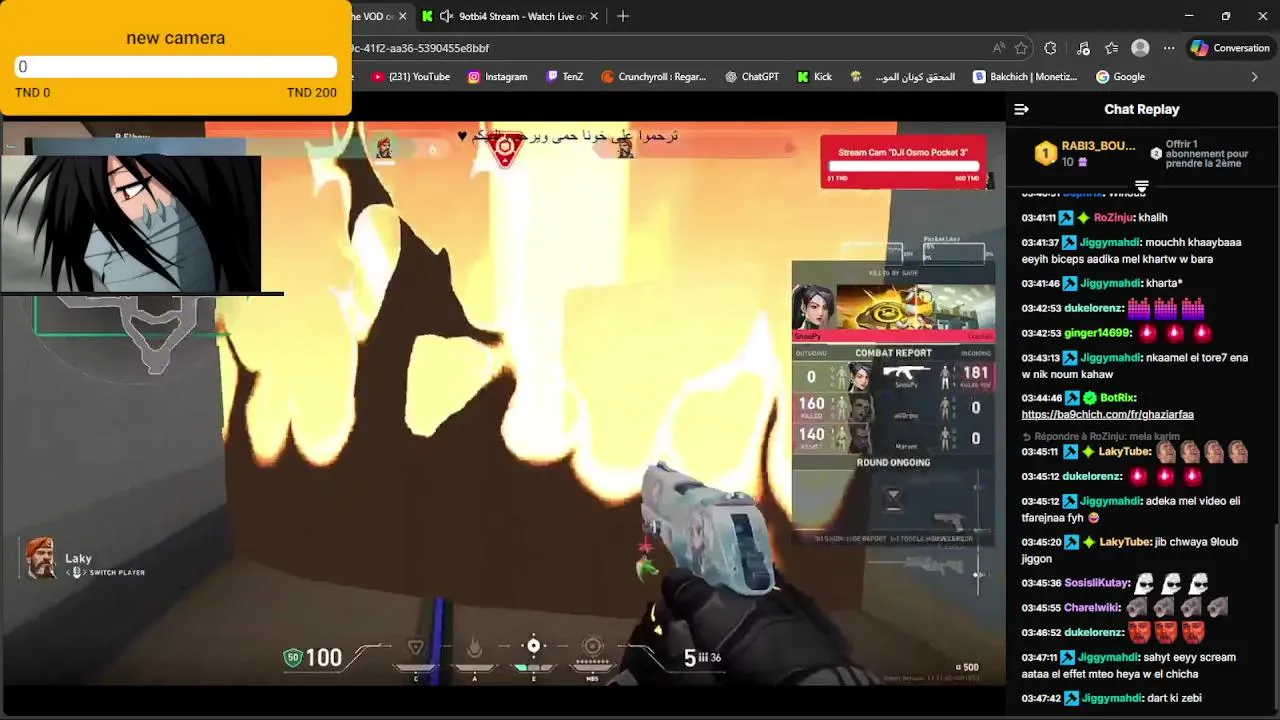
Task: Click the reply reference to RoZinju
Action: (x=1100, y=436)
